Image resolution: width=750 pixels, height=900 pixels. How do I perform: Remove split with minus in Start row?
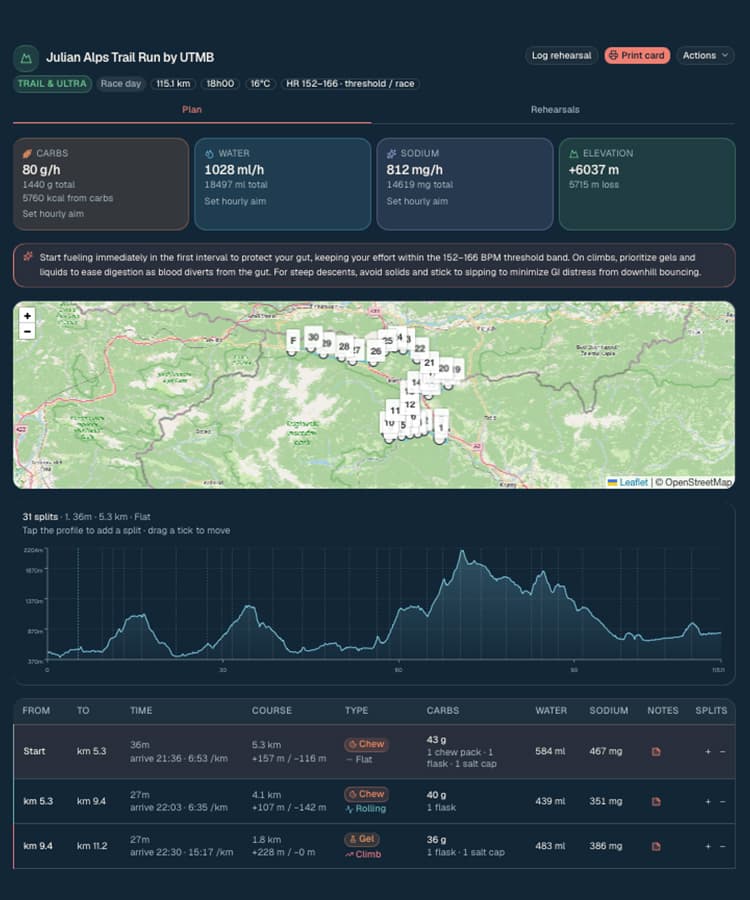[722, 751]
